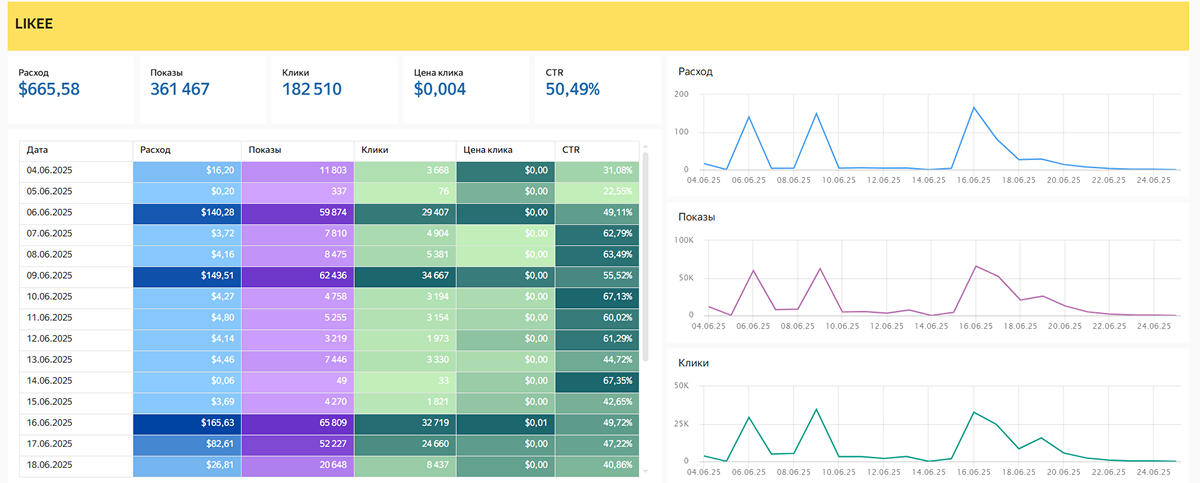
Task: Select the Клики total 182 510
Action: [311, 89]
